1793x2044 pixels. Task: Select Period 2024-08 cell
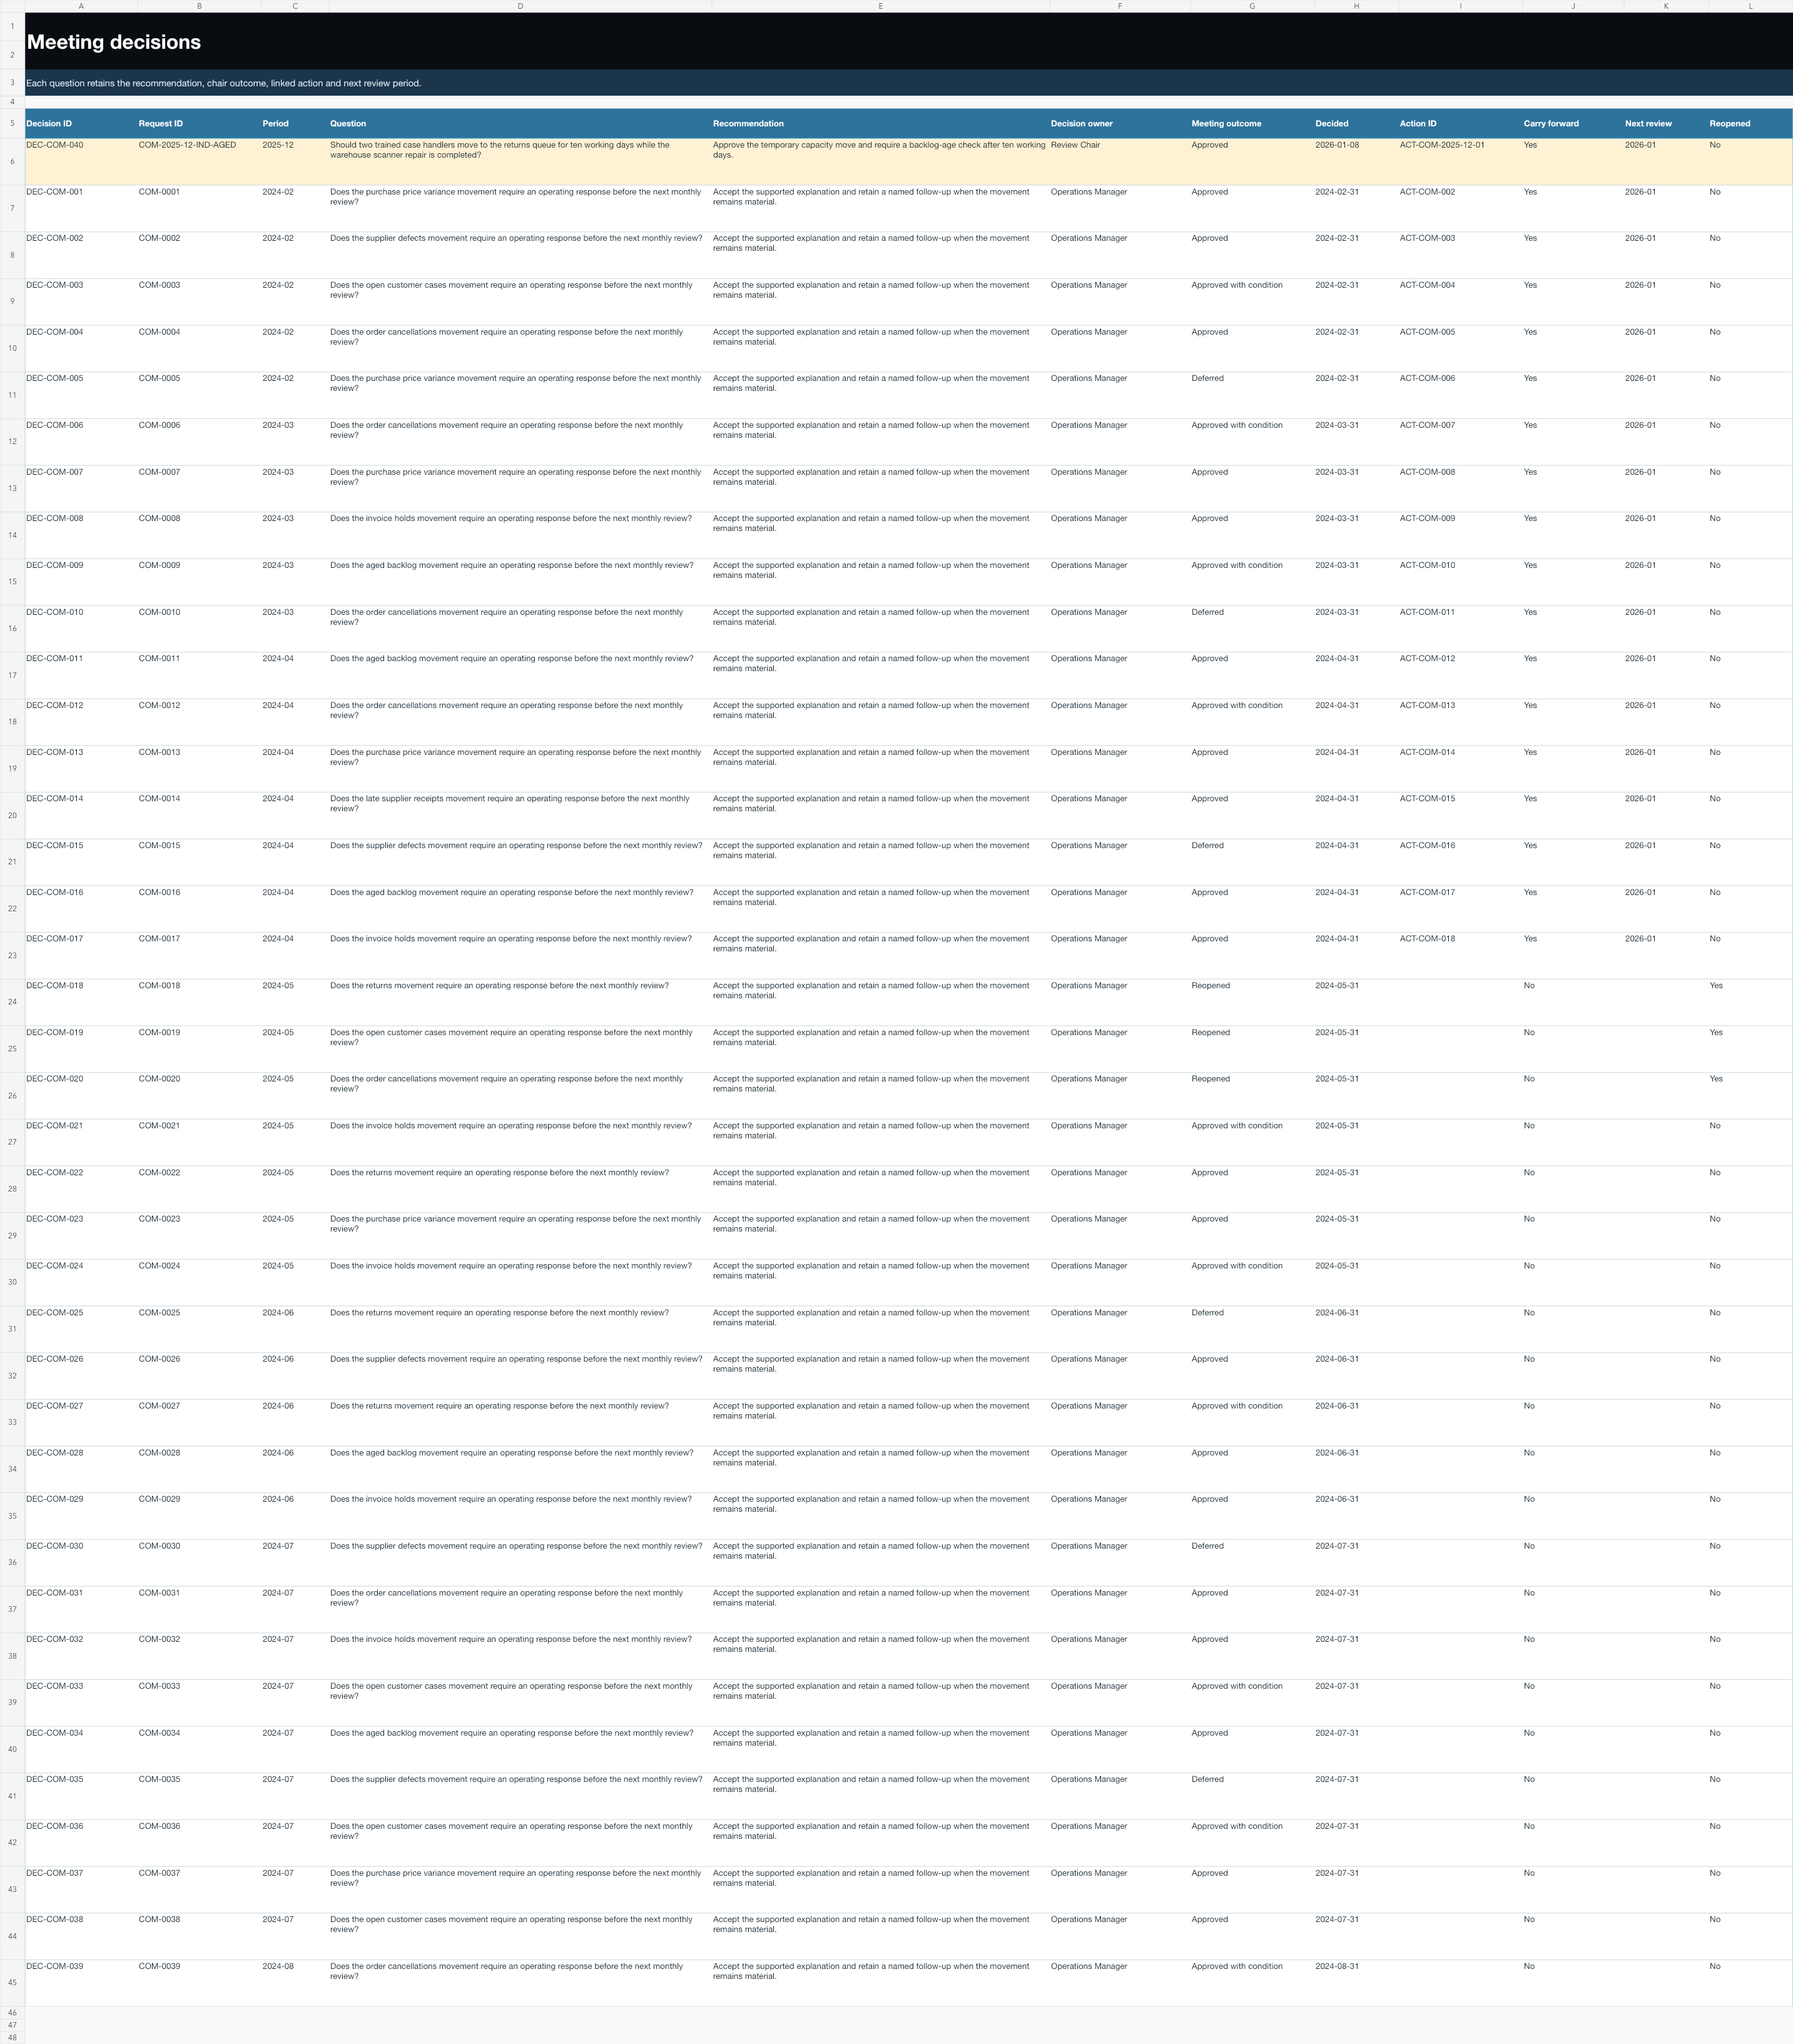295,1982
